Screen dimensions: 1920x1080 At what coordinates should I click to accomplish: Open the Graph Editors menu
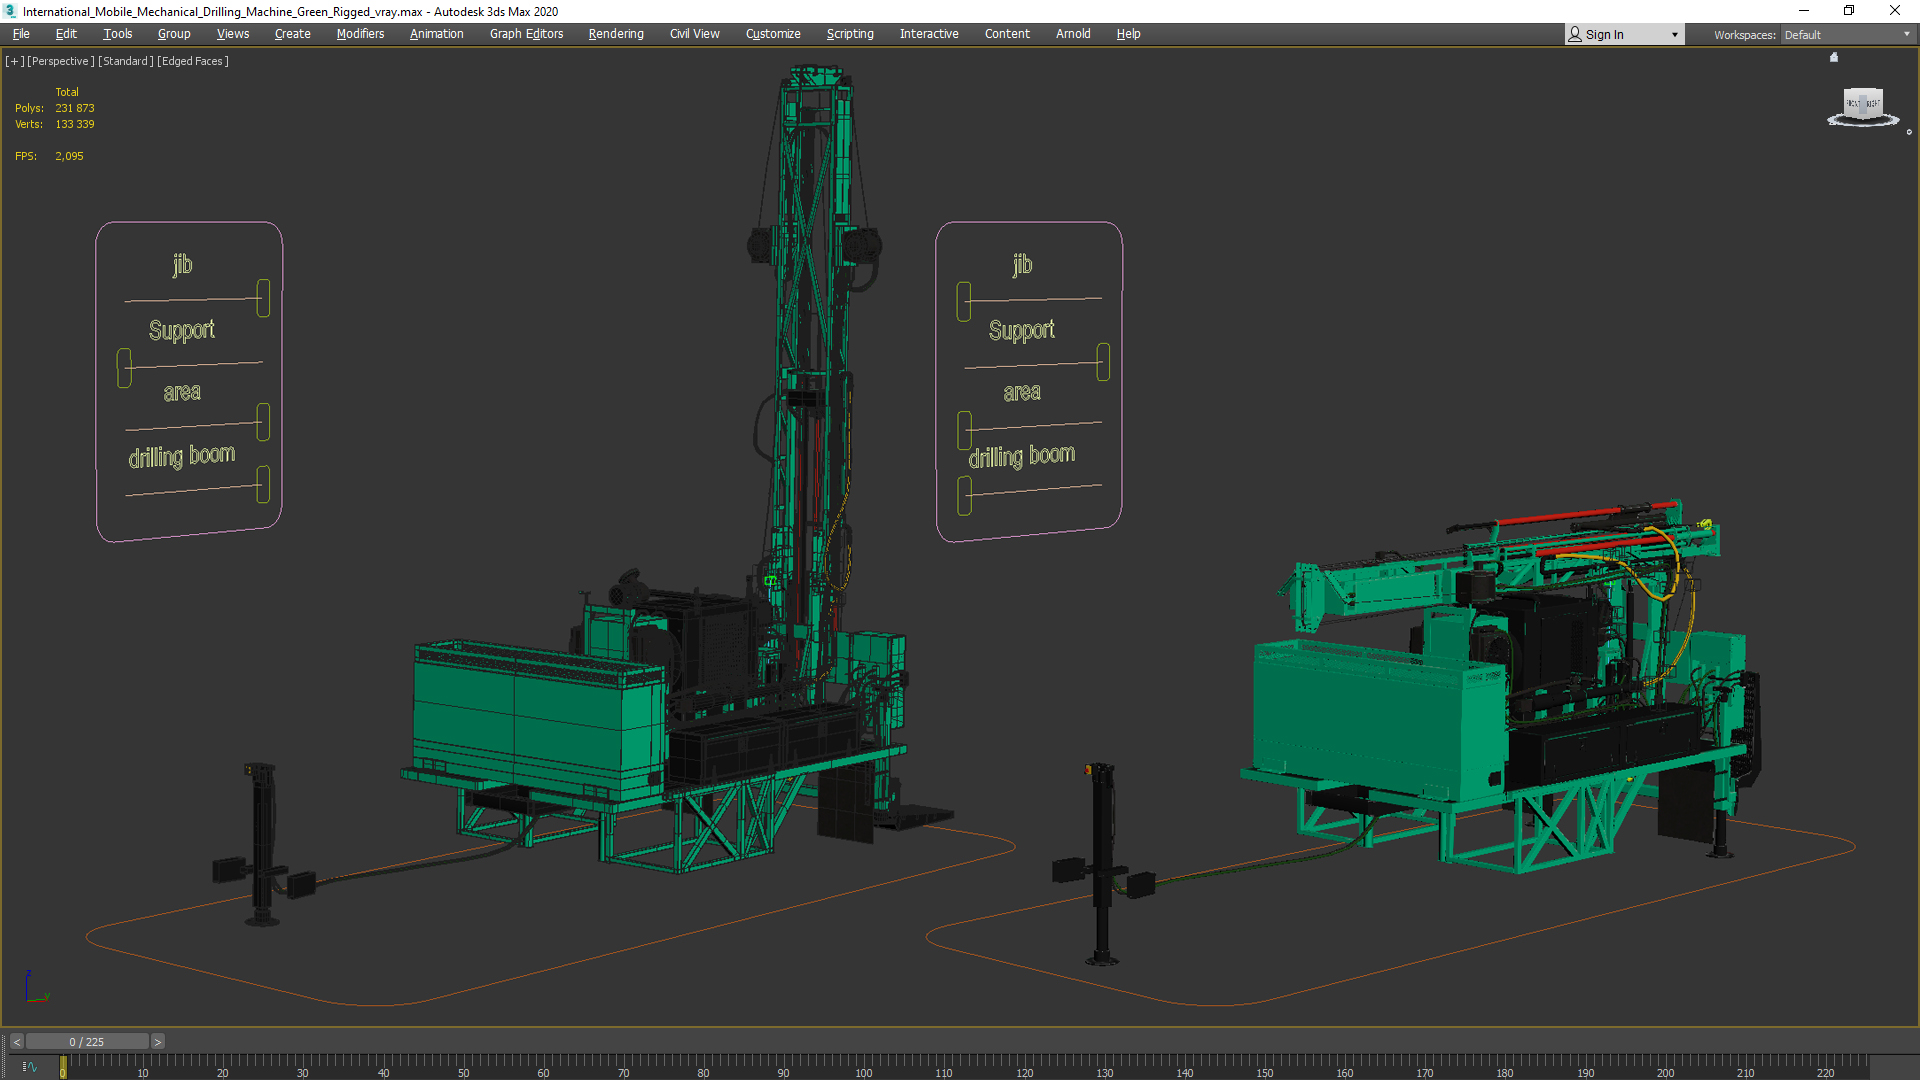click(x=527, y=34)
